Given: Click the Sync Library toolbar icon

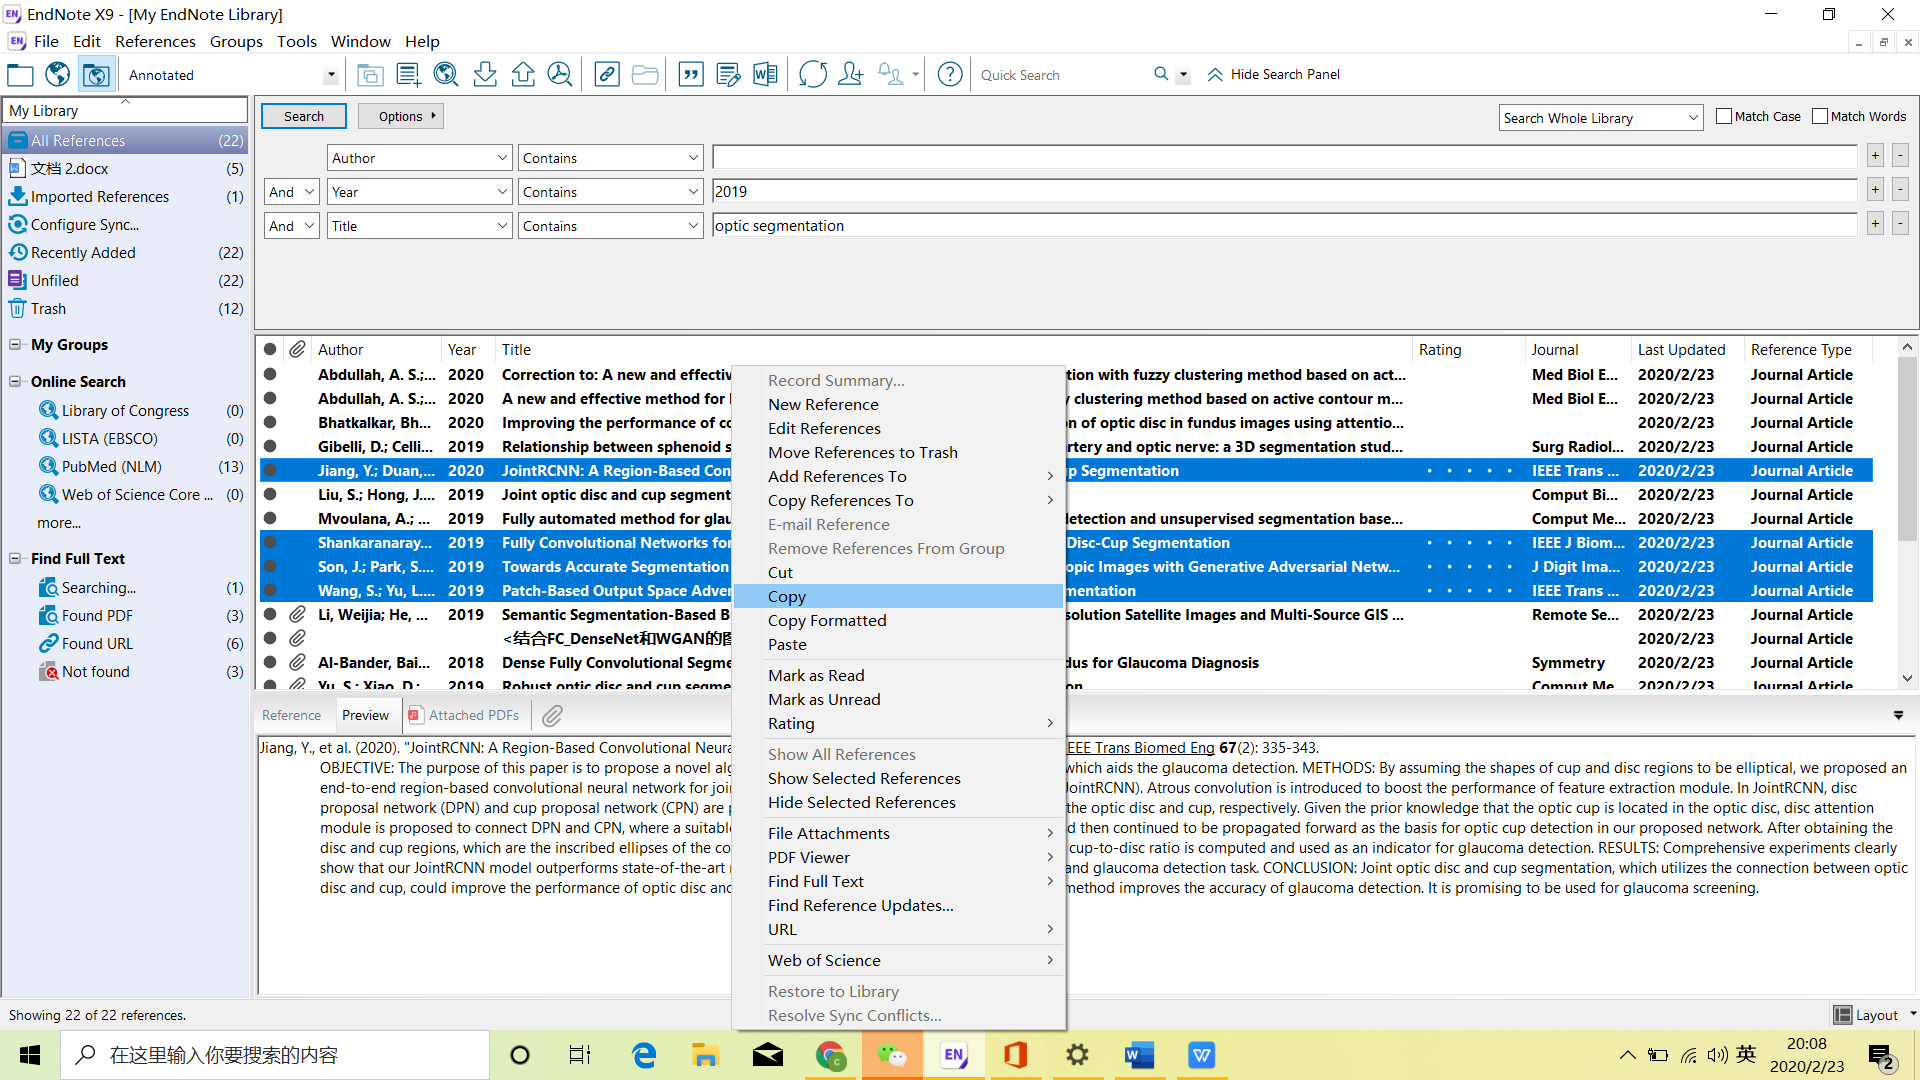Looking at the screenshot, I should click(x=813, y=74).
